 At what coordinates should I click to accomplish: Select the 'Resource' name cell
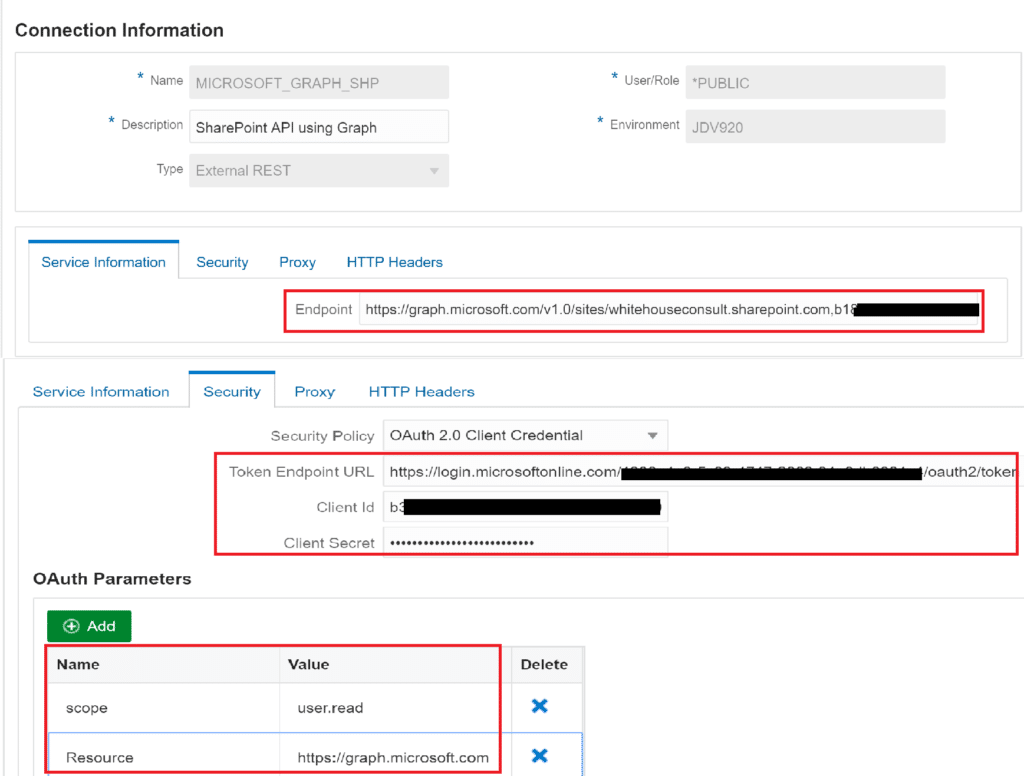click(x=164, y=757)
